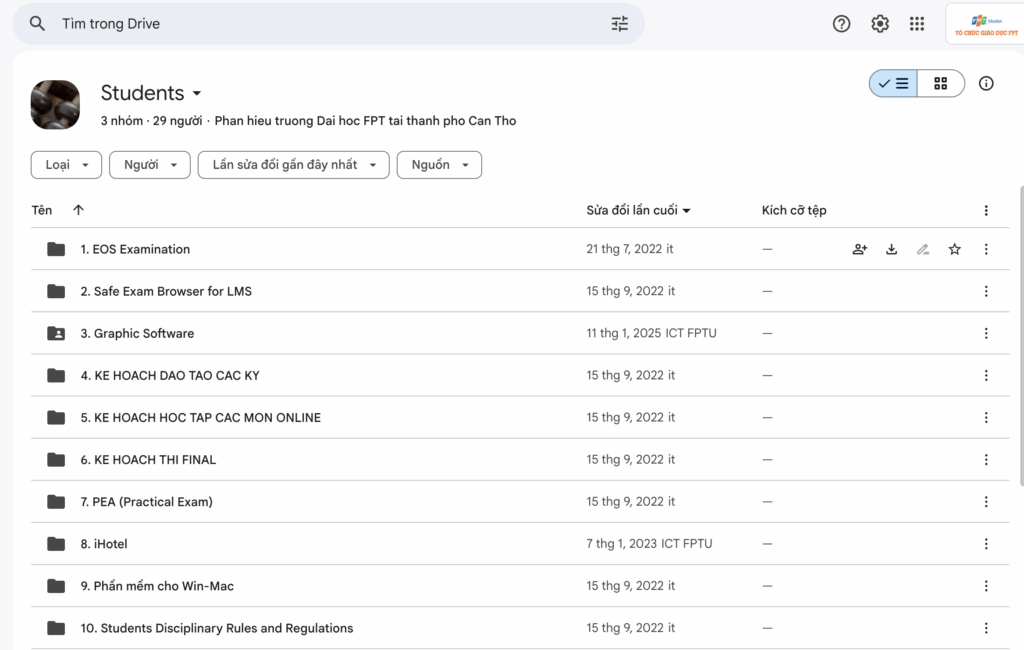The width and height of the screenshot is (1024, 650).
Task: Open advanced search filter options icon
Action: (620, 24)
